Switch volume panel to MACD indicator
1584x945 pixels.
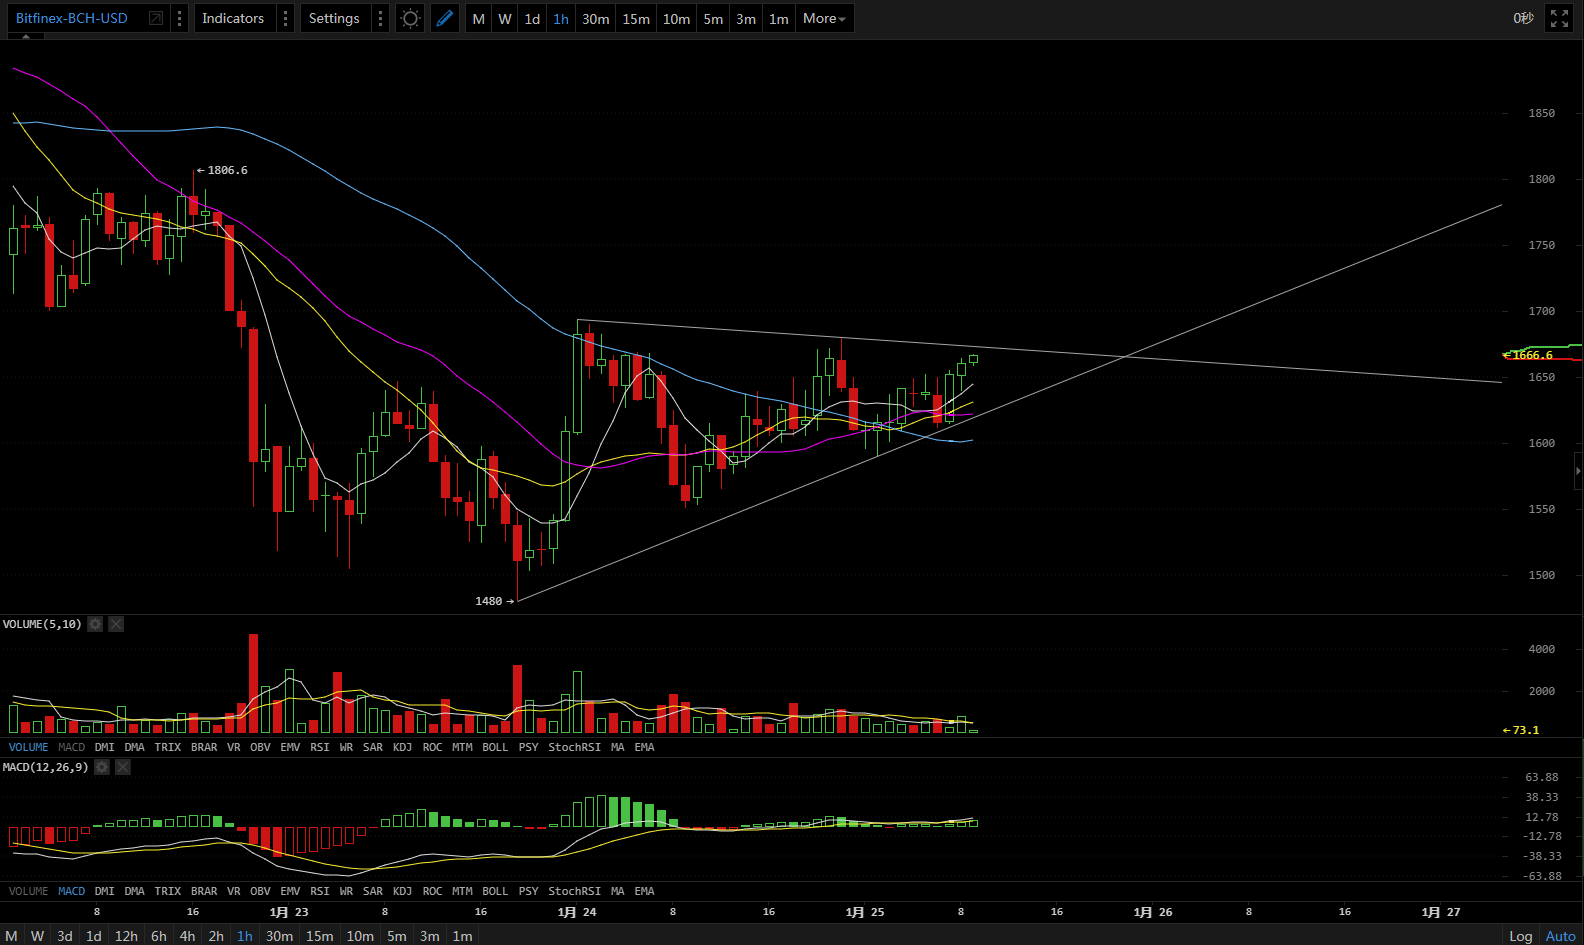71,747
